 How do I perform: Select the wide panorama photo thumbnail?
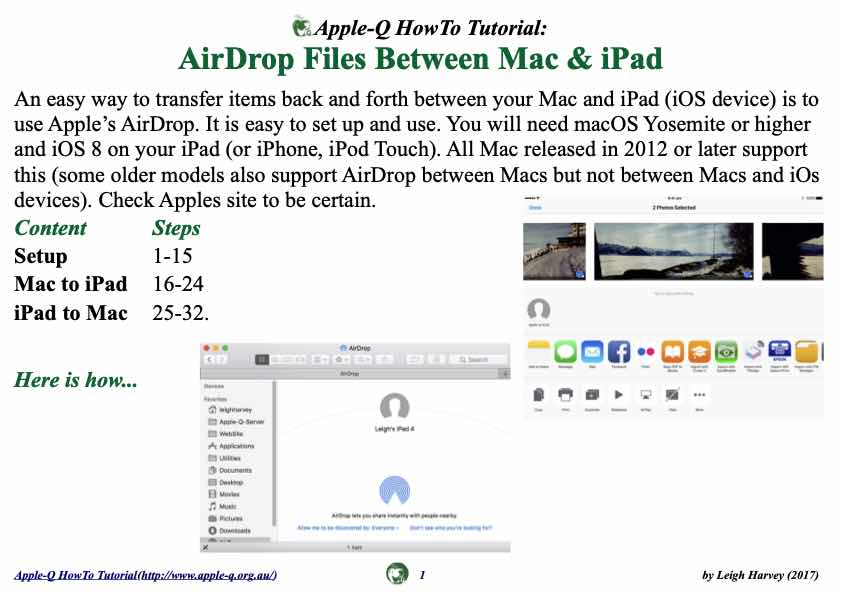673,251
